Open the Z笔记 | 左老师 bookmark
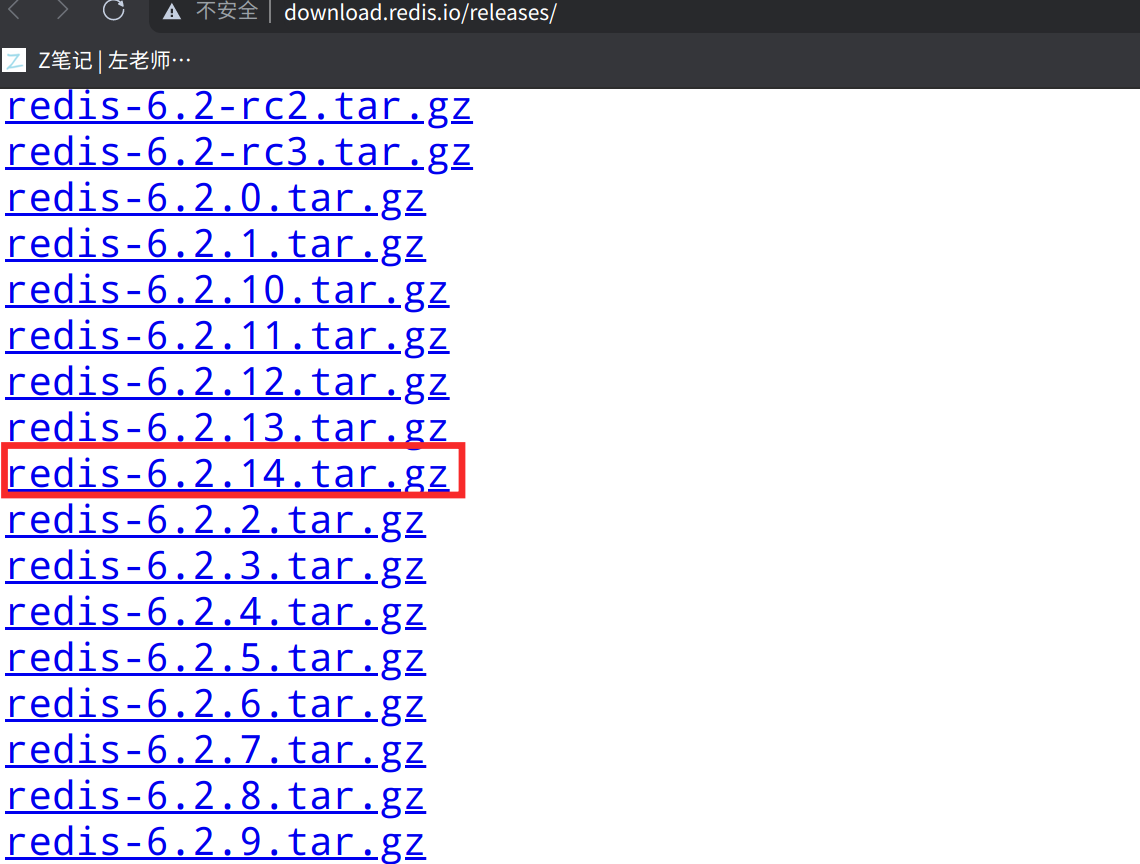 click(x=114, y=60)
